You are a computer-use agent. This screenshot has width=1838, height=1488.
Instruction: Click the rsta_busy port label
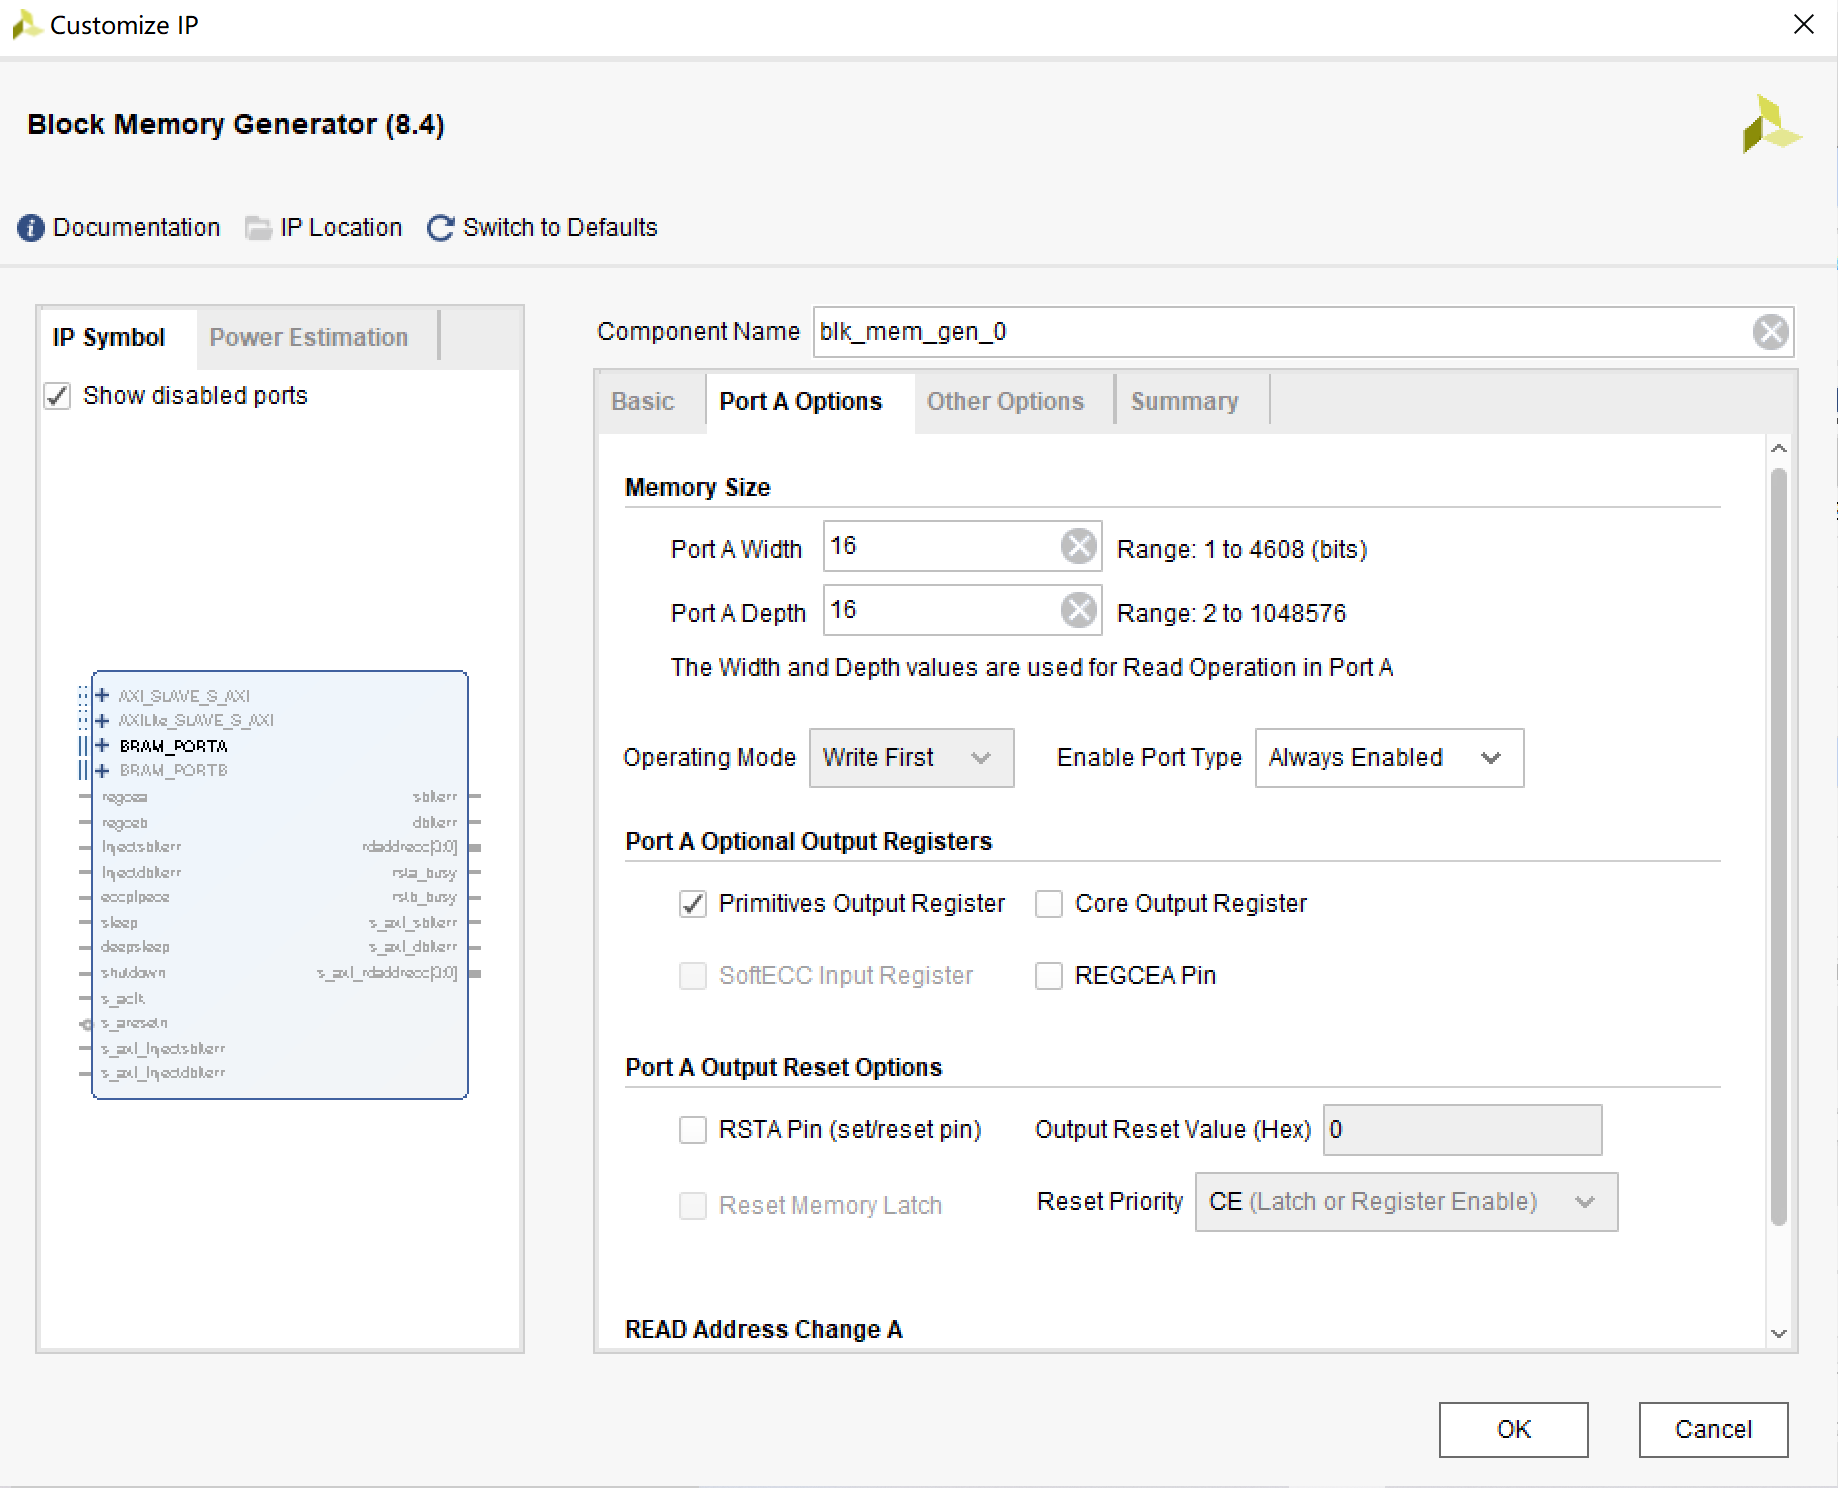pyautogui.click(x=424, y=873)
